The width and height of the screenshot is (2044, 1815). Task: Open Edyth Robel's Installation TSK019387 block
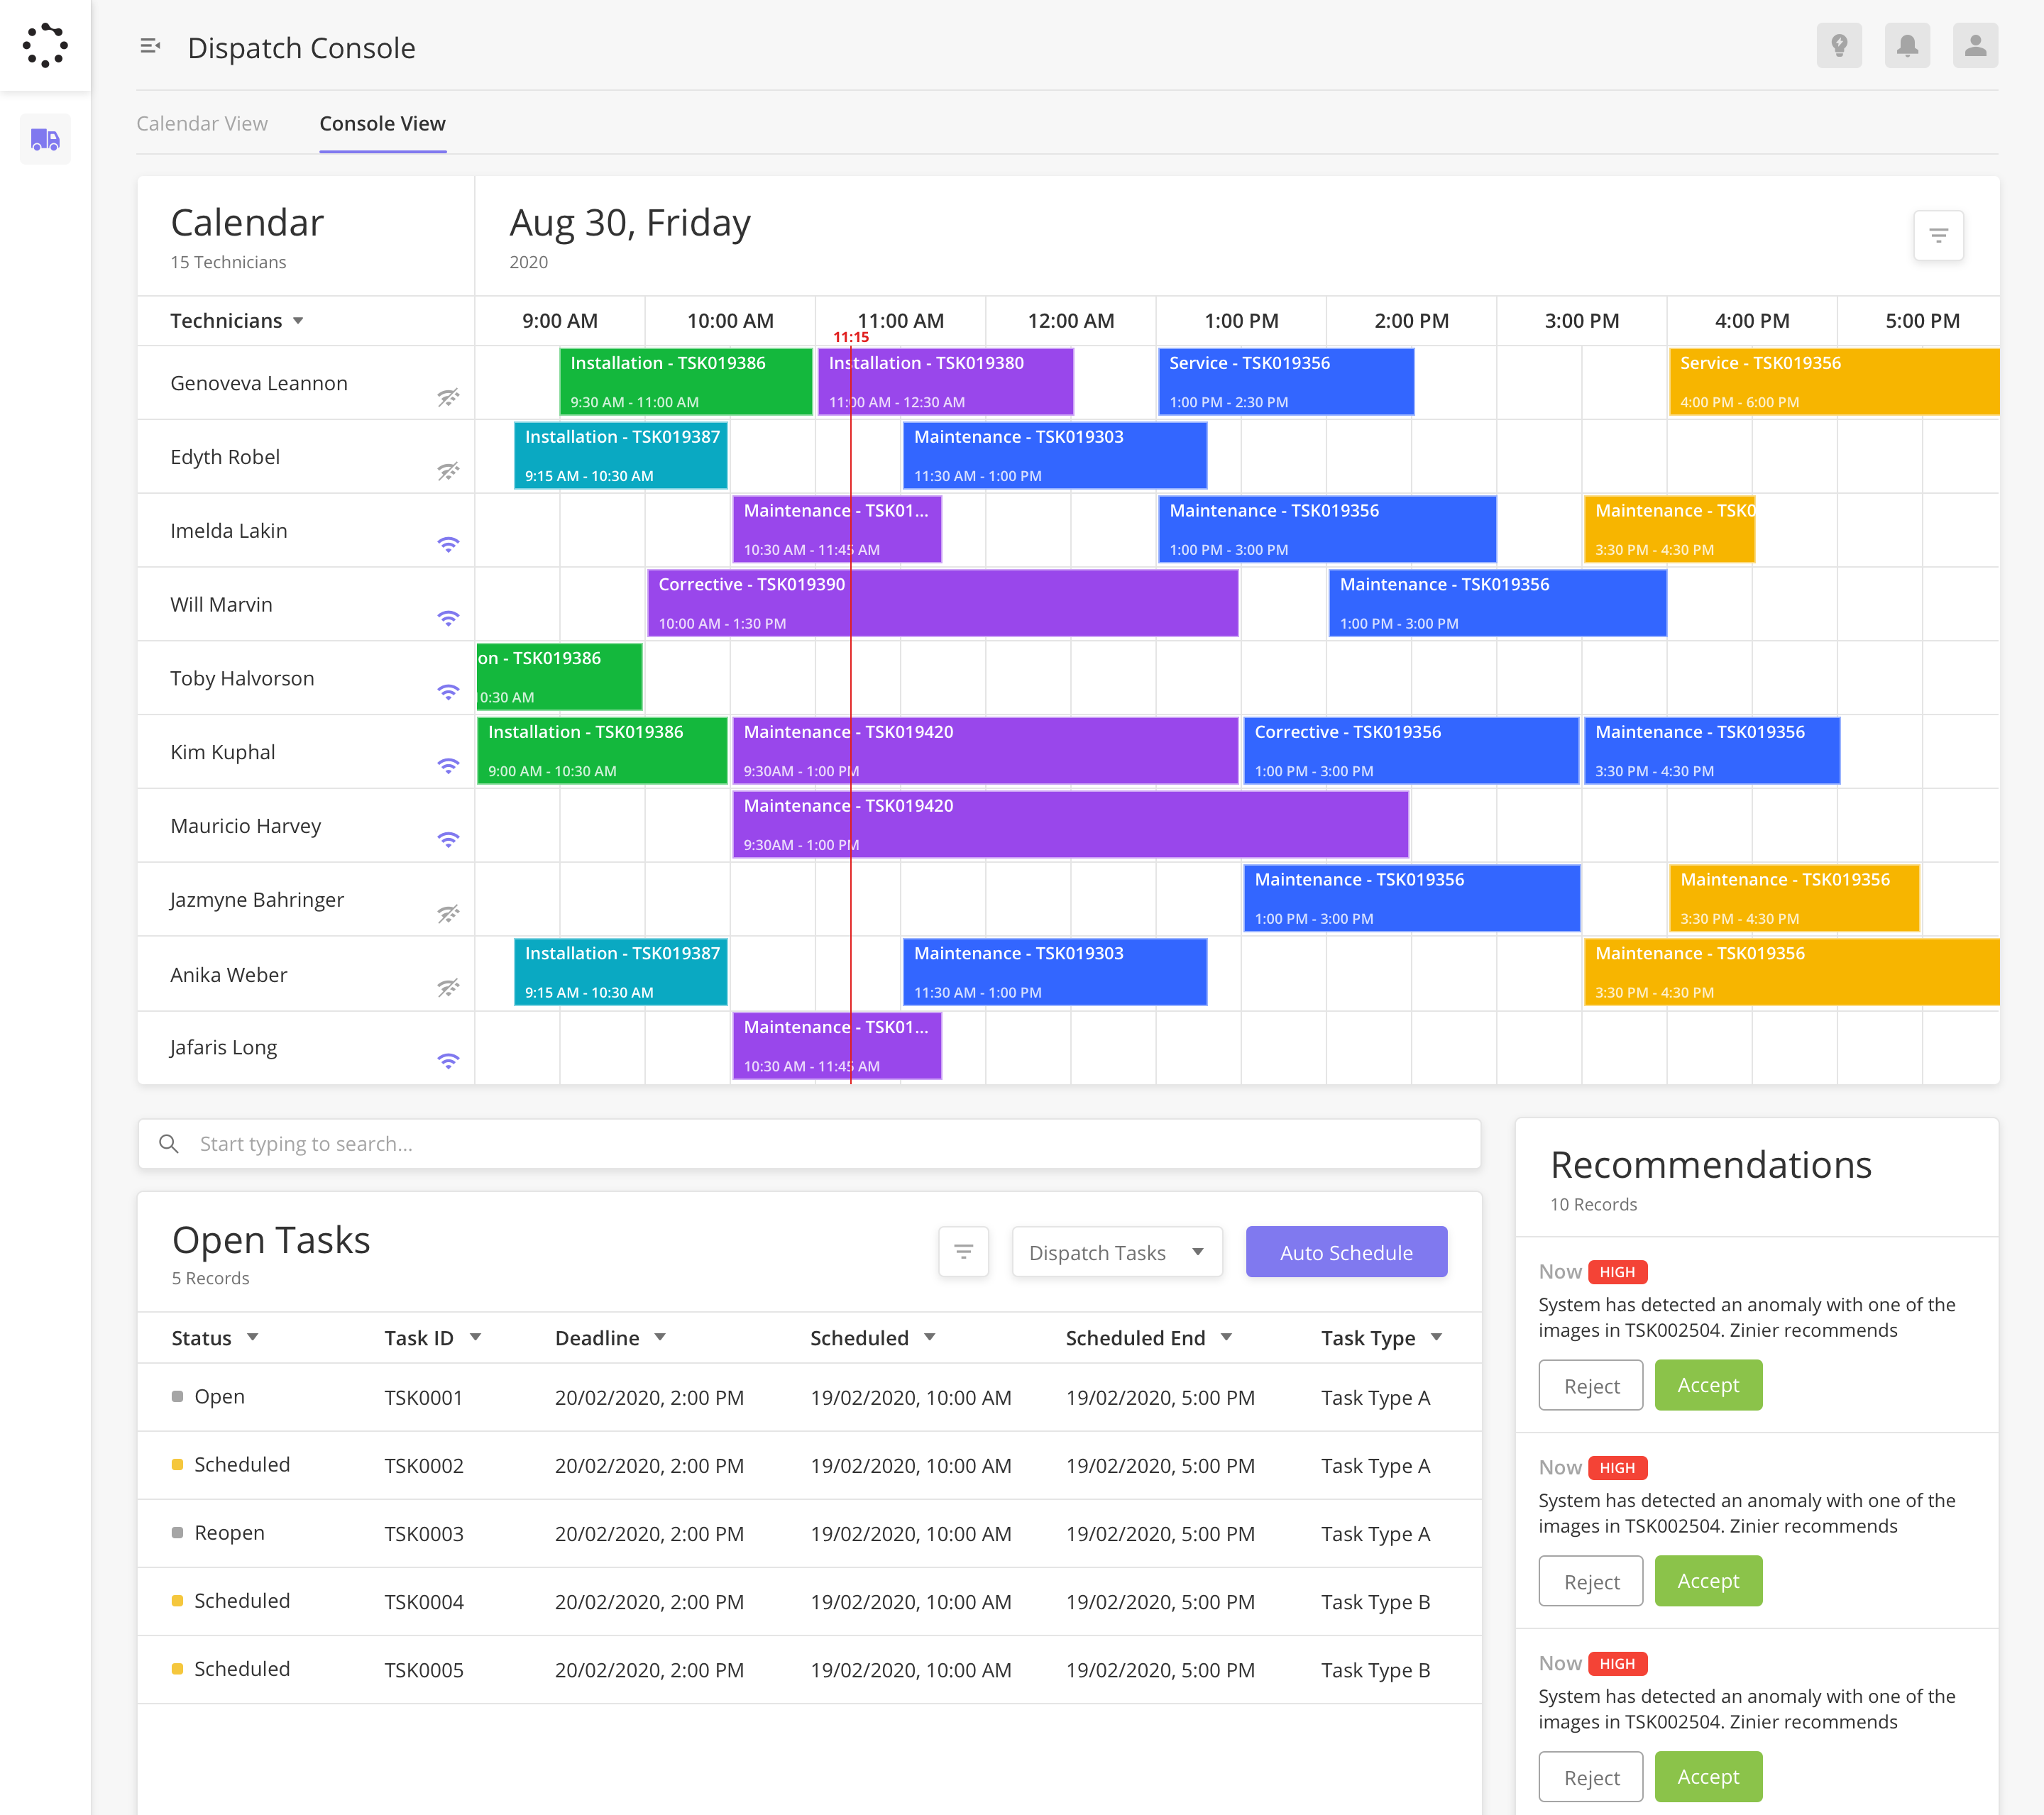click(620, 456)
